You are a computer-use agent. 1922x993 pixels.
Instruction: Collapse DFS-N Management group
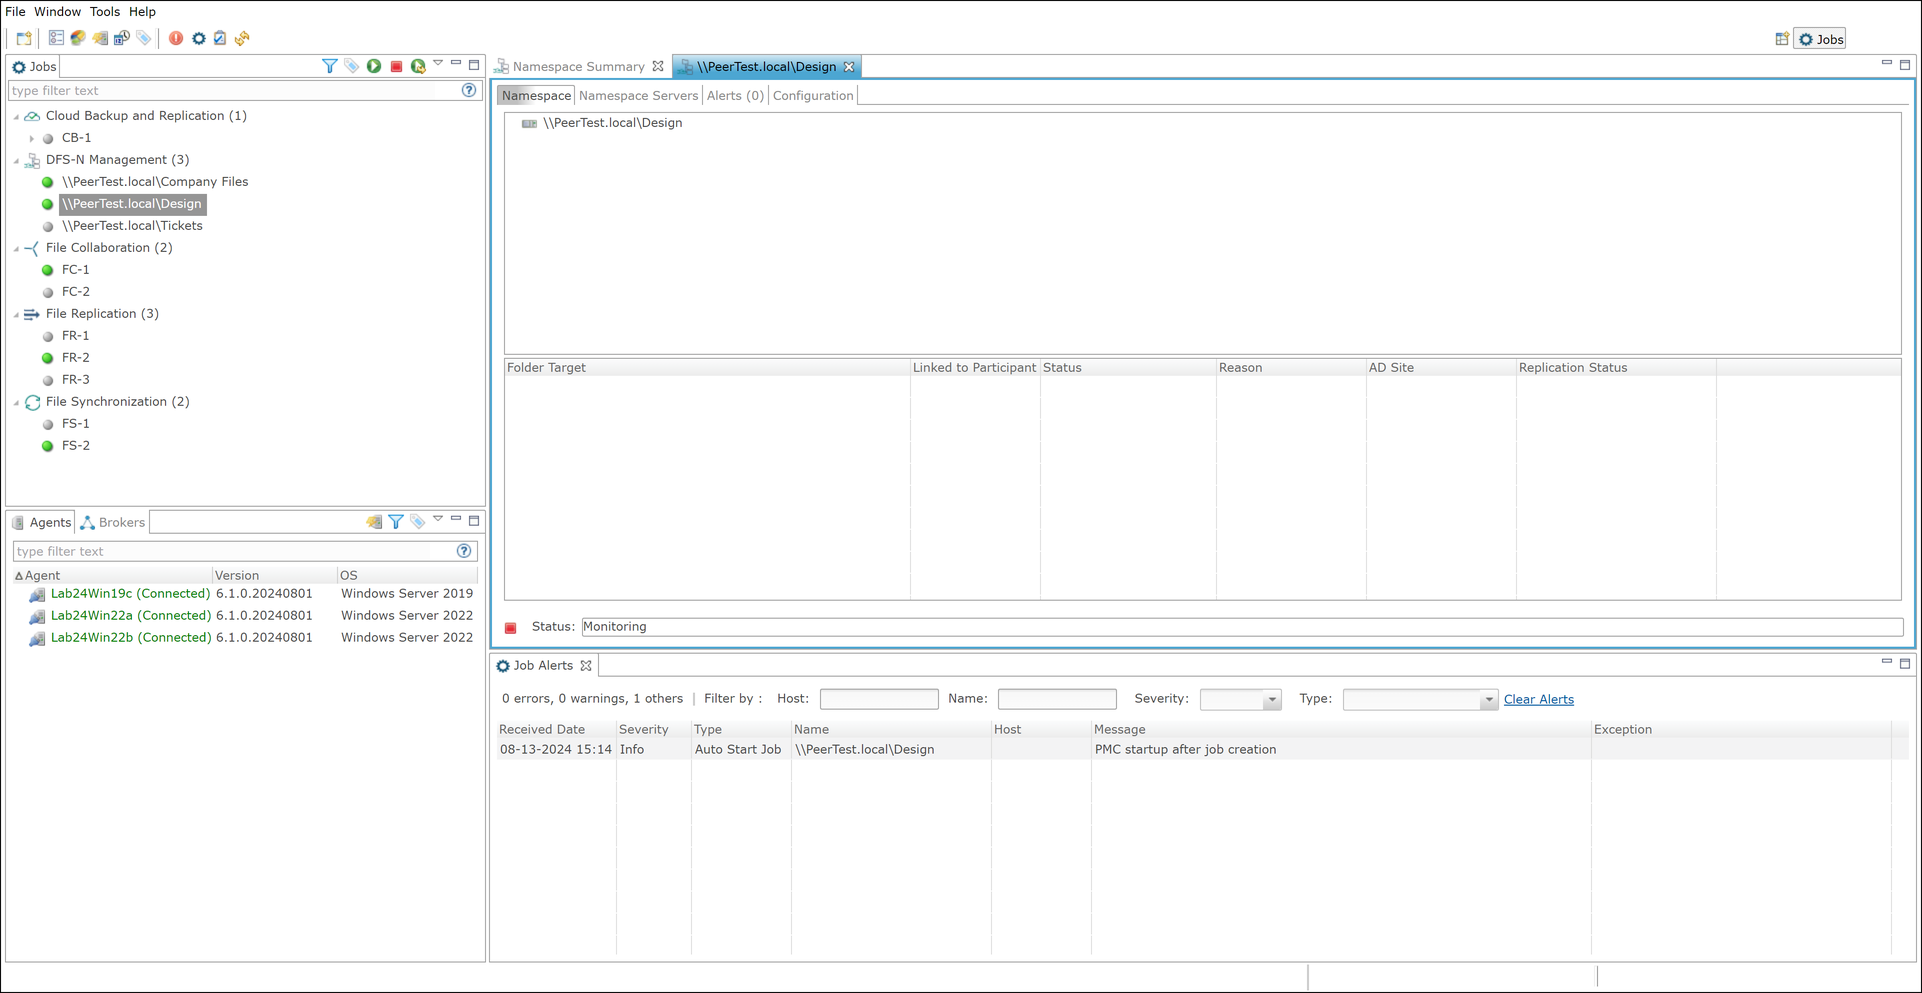coord(17,160)
